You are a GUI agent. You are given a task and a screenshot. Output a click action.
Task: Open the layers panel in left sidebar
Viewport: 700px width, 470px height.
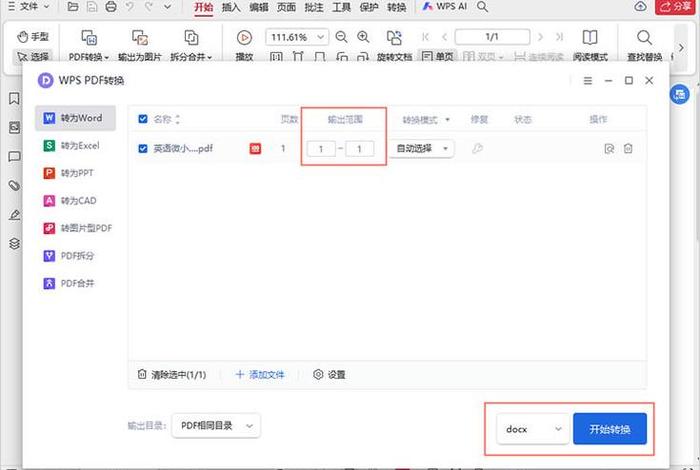14,243
